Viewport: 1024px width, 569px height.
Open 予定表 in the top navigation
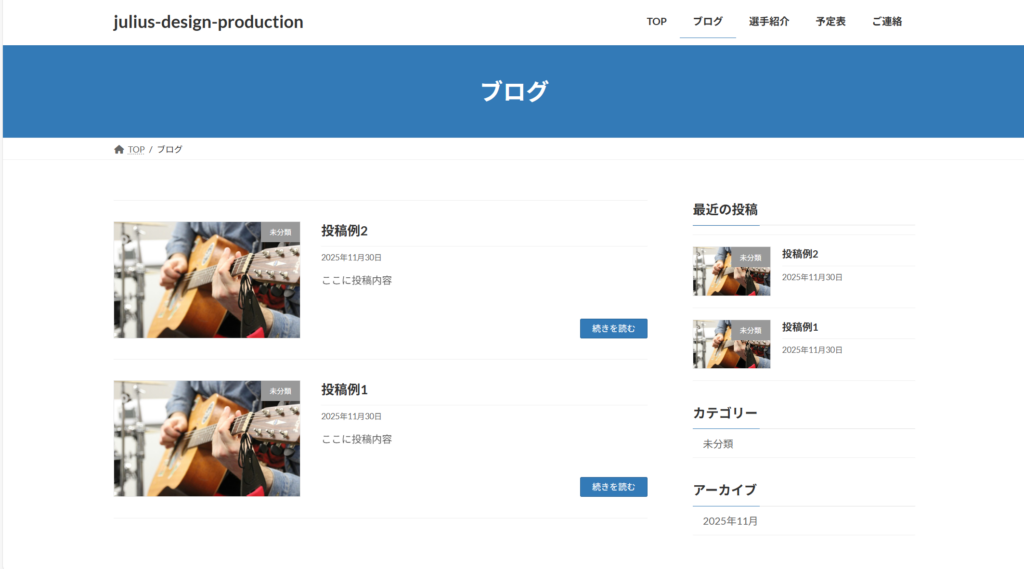(x=830, y=22)
